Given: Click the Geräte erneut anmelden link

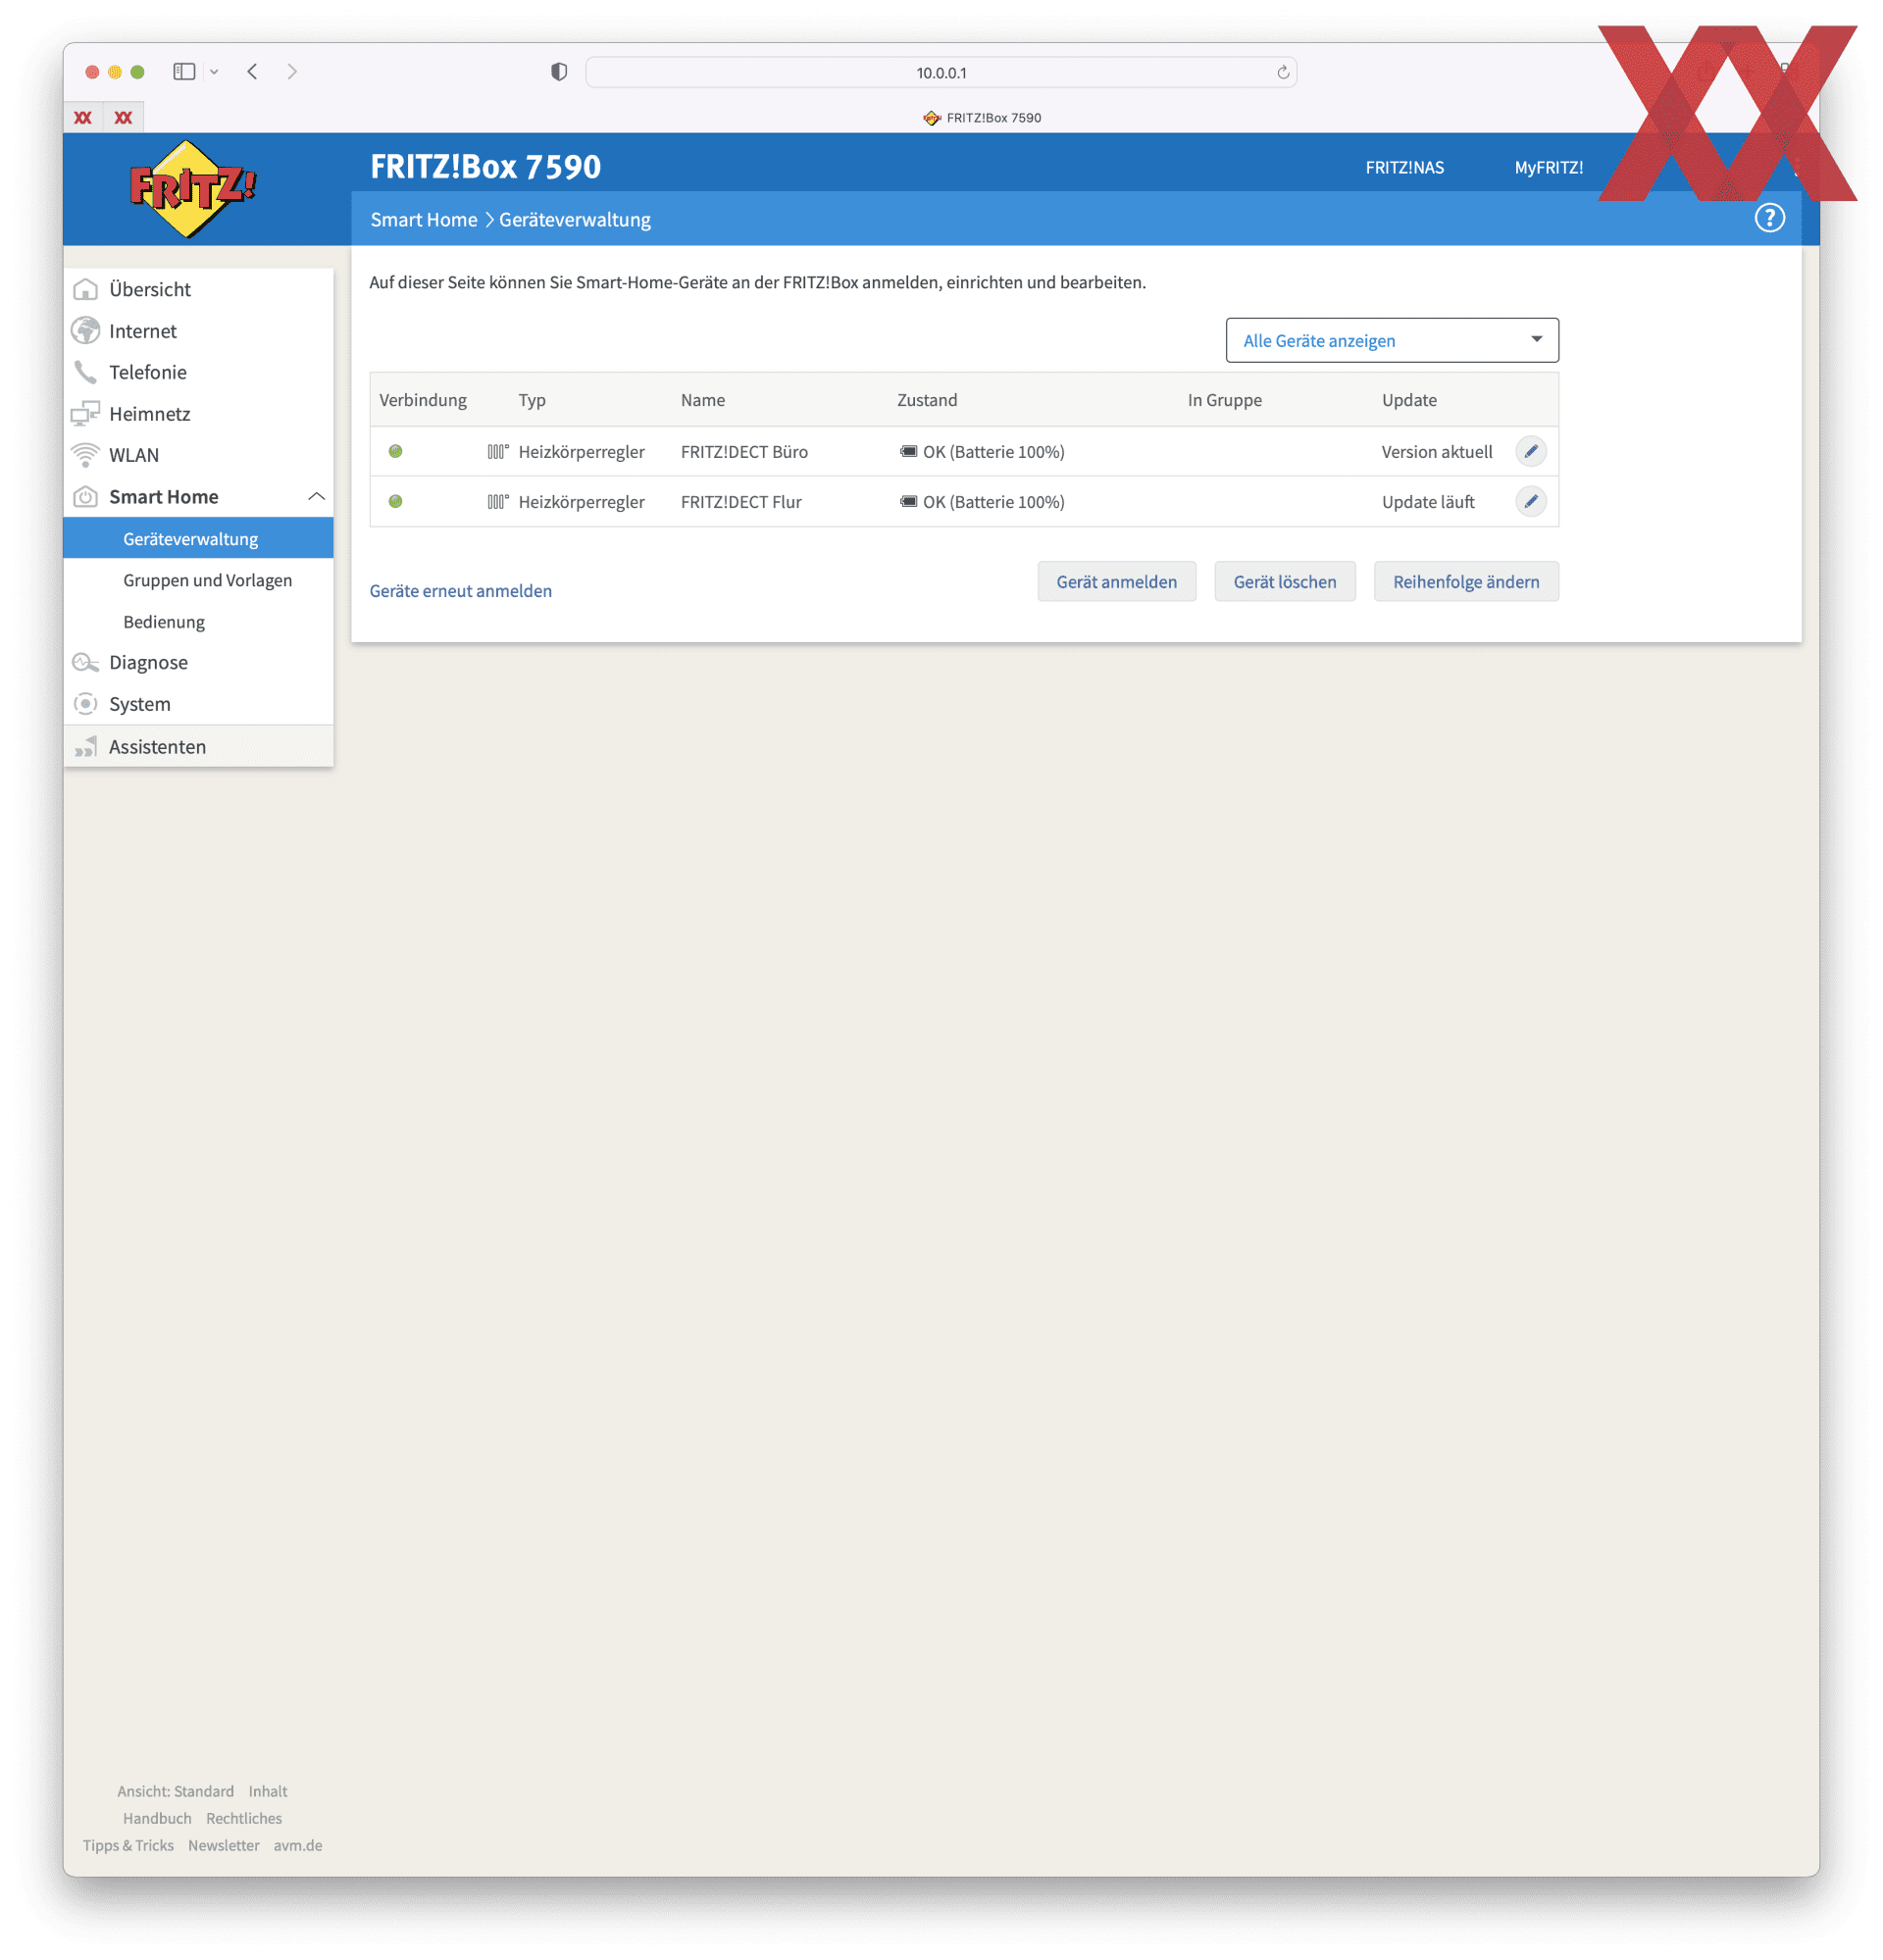Looking at the screenshot, I should pyautogui.click(x=460, y=590).
